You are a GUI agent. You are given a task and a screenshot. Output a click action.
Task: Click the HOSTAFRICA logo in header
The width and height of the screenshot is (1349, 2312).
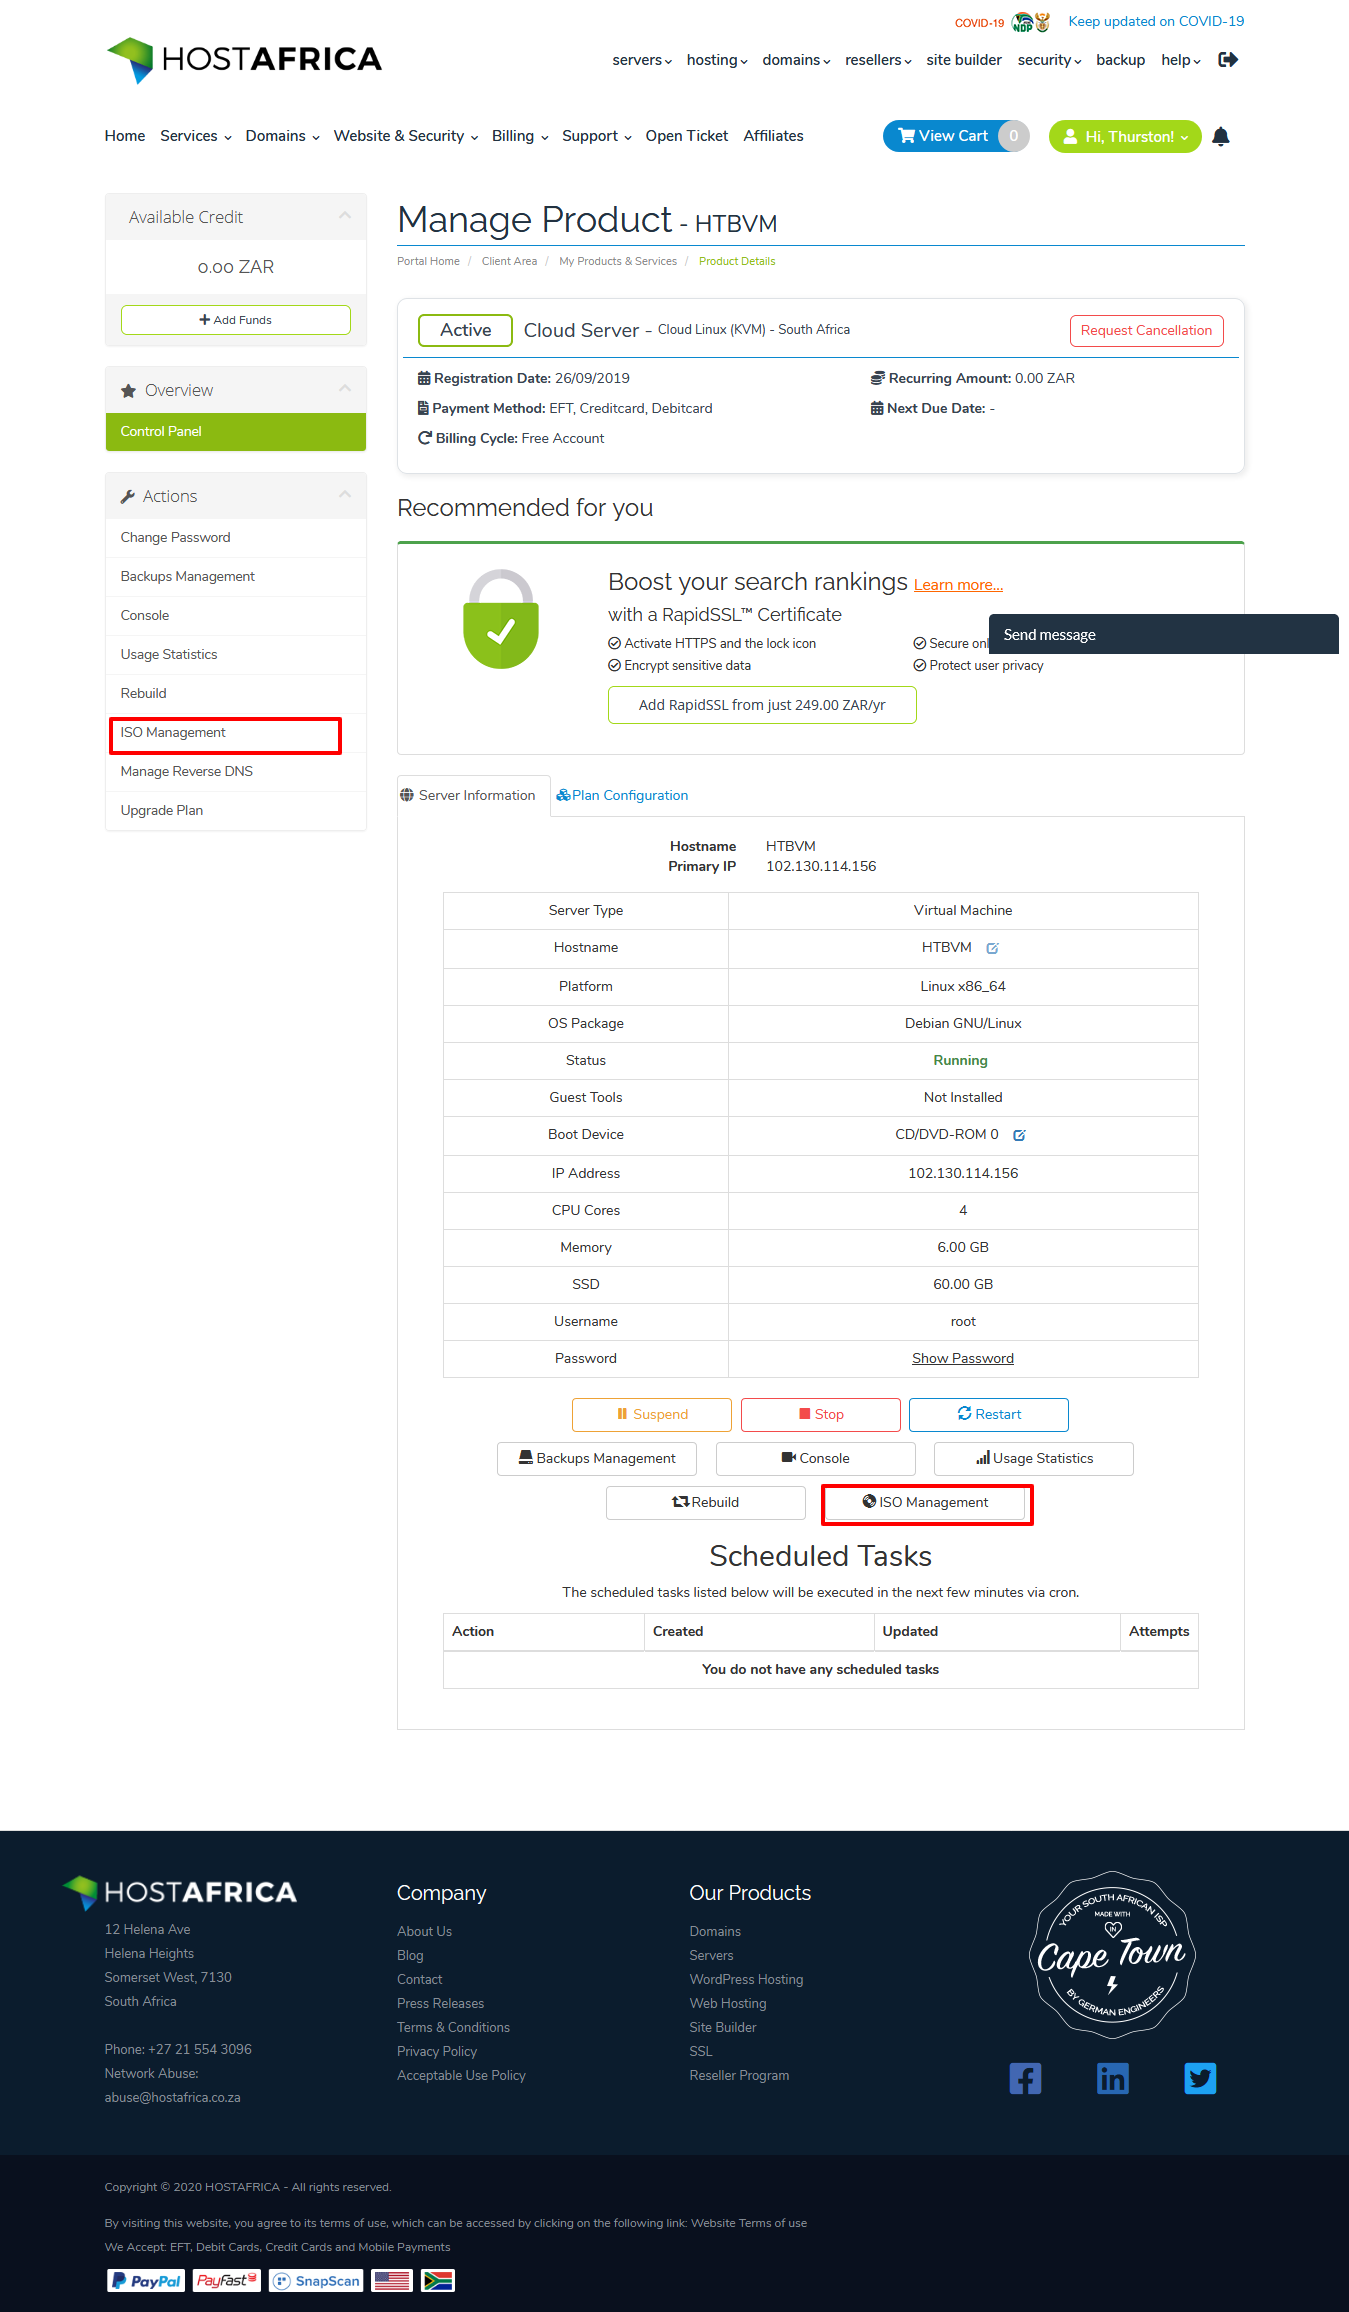244,60
